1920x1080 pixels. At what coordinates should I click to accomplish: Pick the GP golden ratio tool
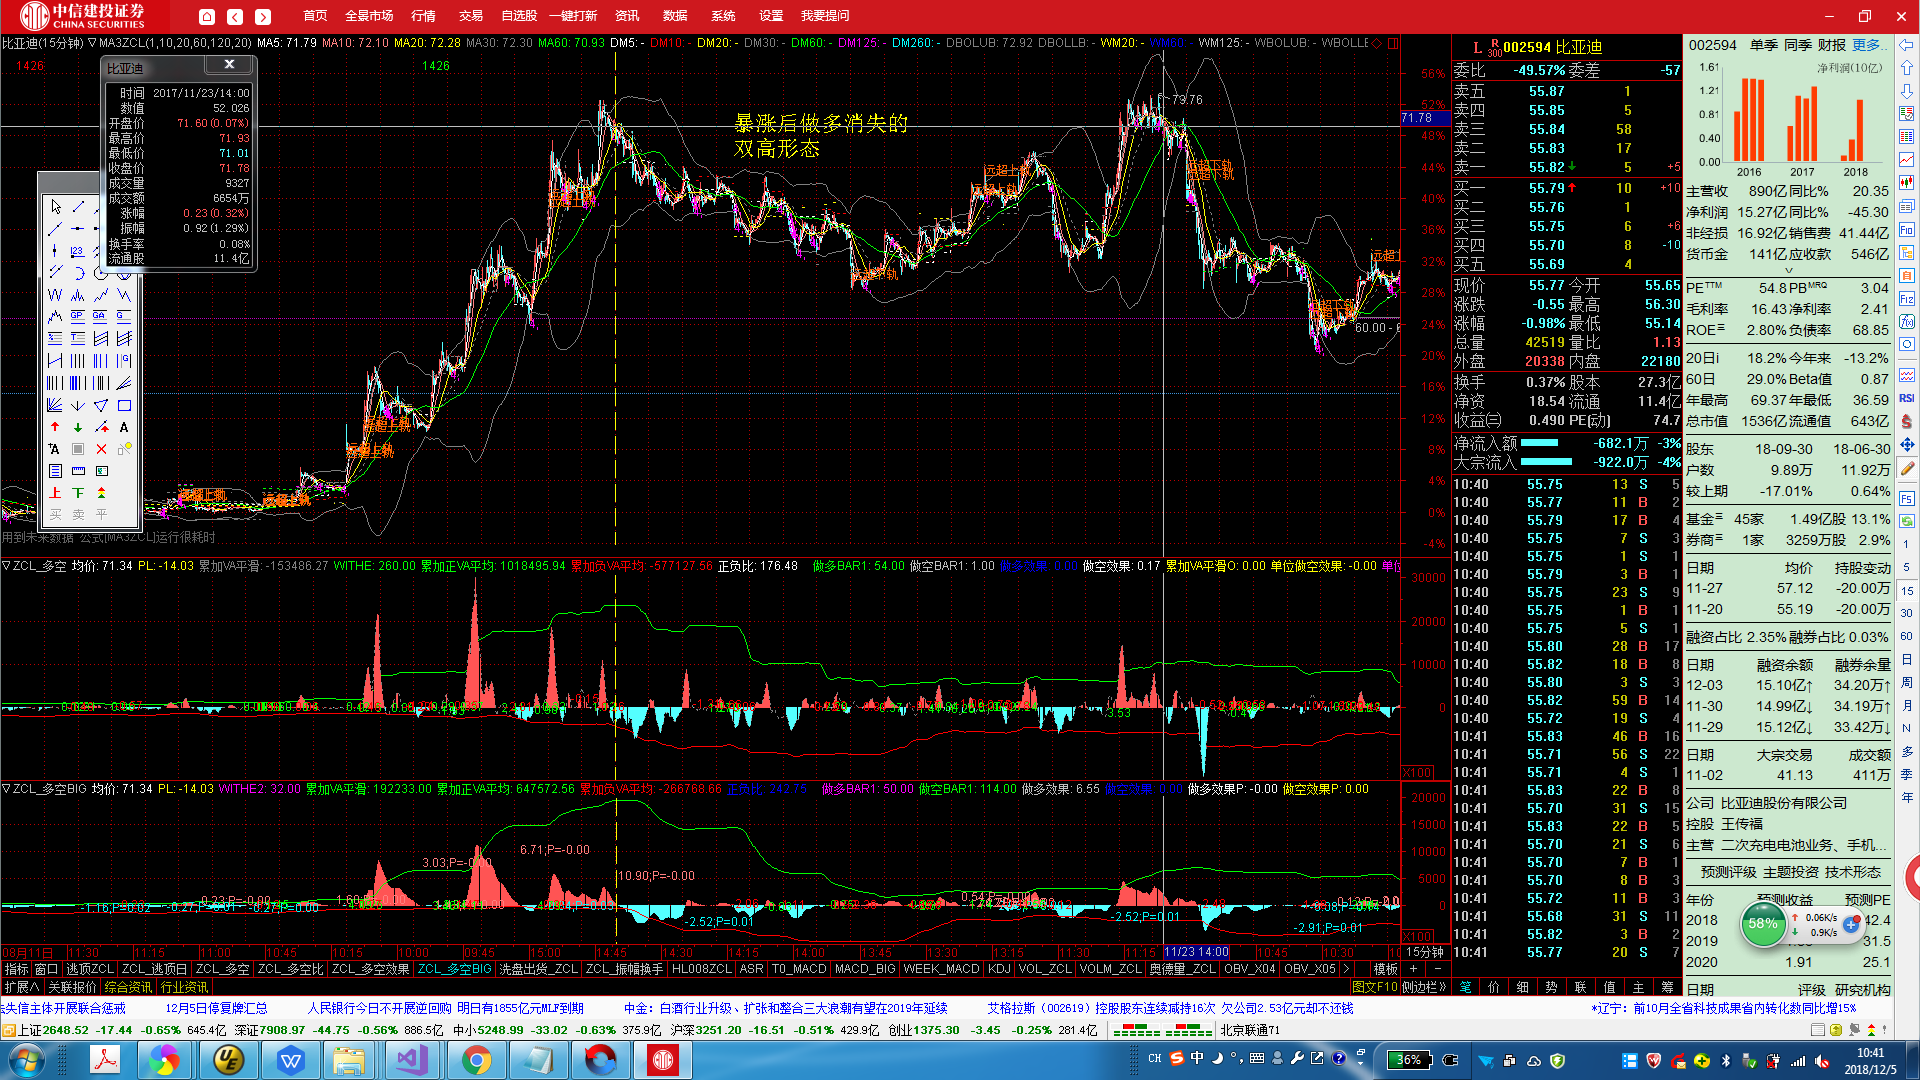coord(78,317)
